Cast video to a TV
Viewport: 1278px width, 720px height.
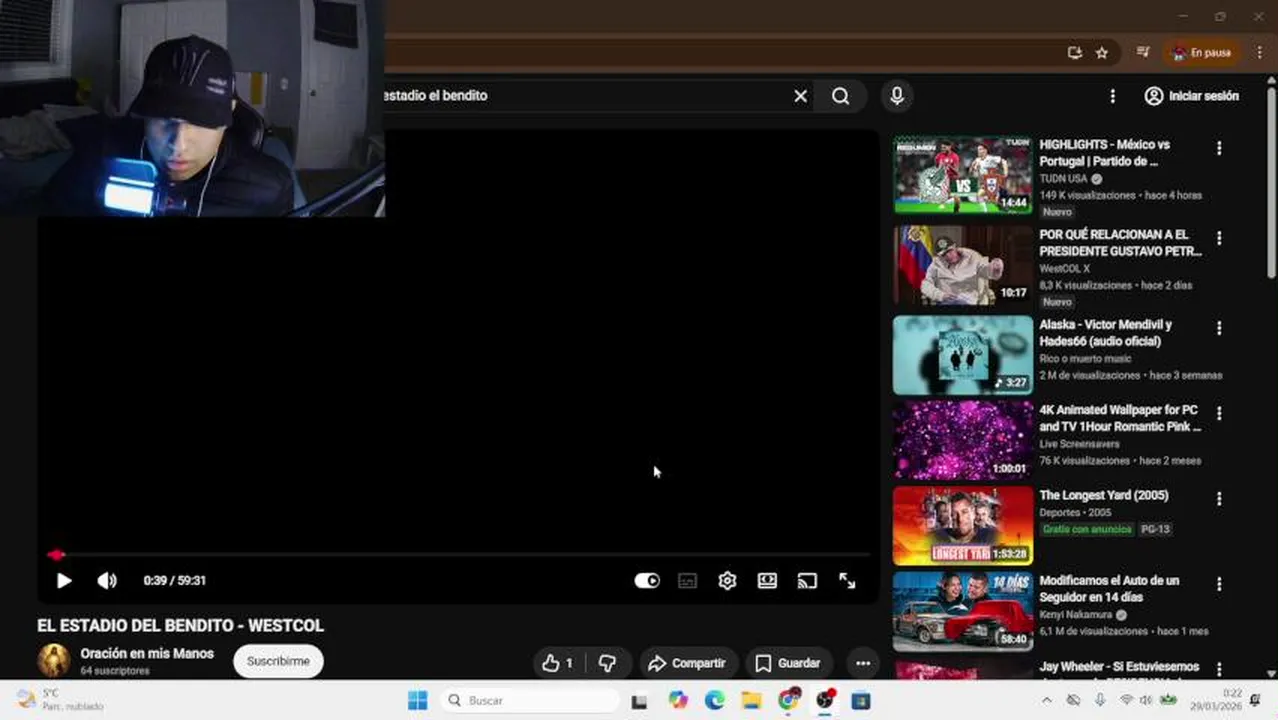(807, 580)
